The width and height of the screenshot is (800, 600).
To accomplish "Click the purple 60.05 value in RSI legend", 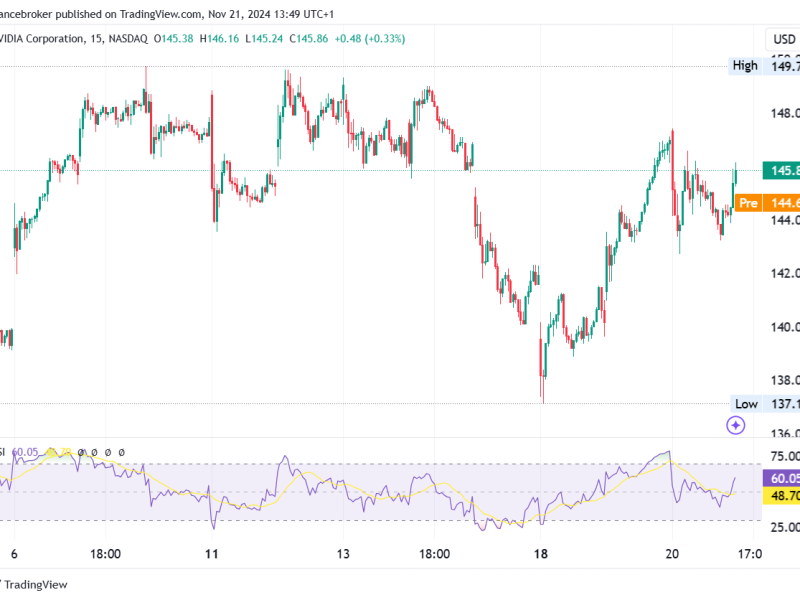I will (x=24, y=452).
